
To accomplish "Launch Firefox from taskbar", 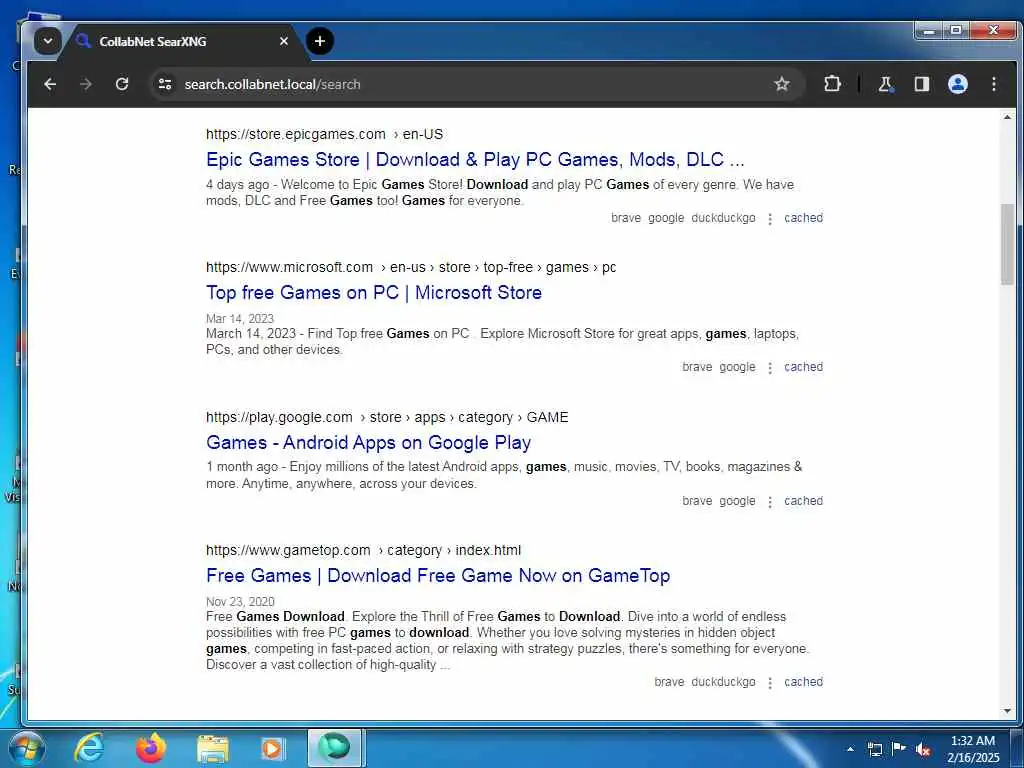I will coord(151,748).
